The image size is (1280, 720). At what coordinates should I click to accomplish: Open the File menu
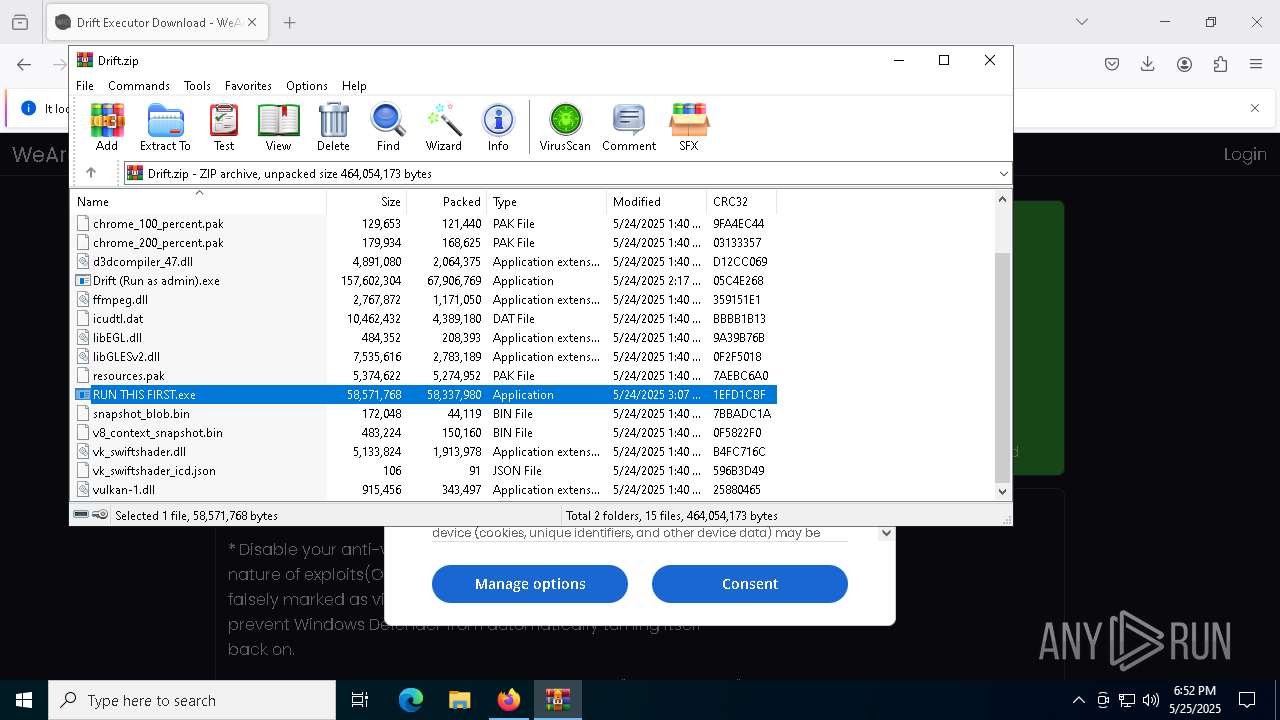[85, 86]
